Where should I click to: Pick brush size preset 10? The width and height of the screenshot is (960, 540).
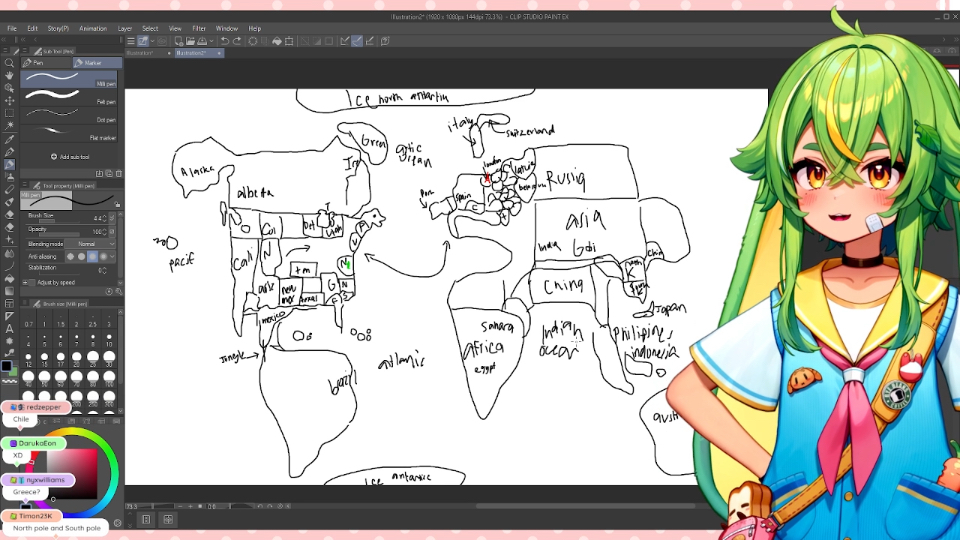click(108, 340)
